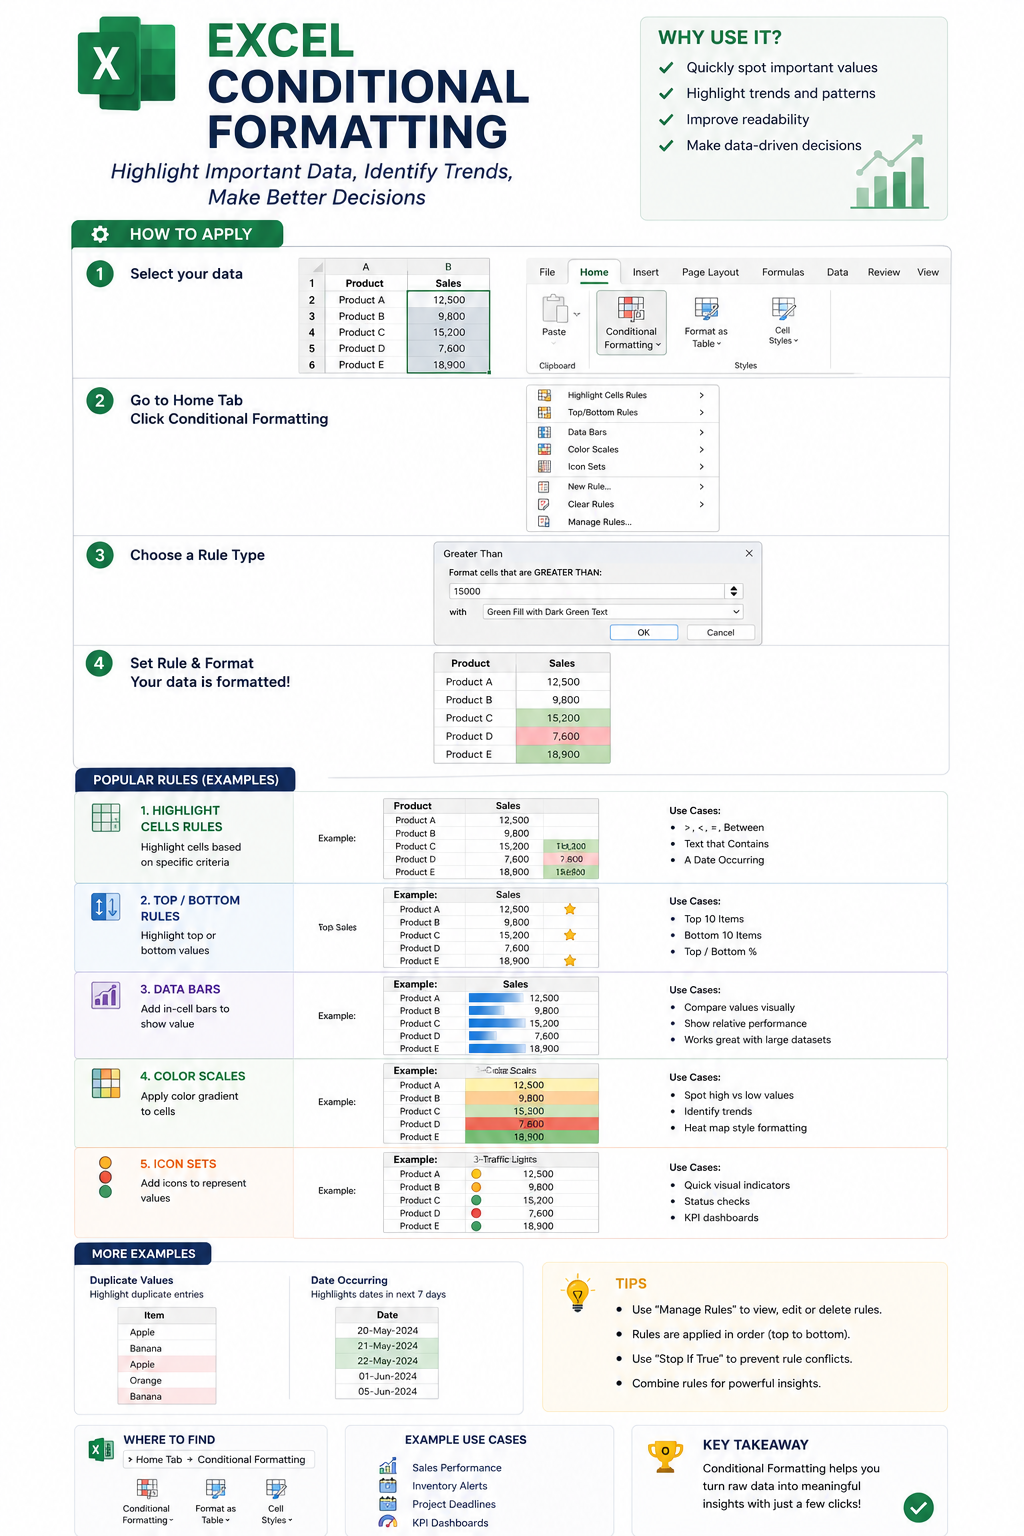This screenshot has height=1536, width=1024.
Task: Click the gear icon beside HOW TO APPLY
Action: pos(100,234)
